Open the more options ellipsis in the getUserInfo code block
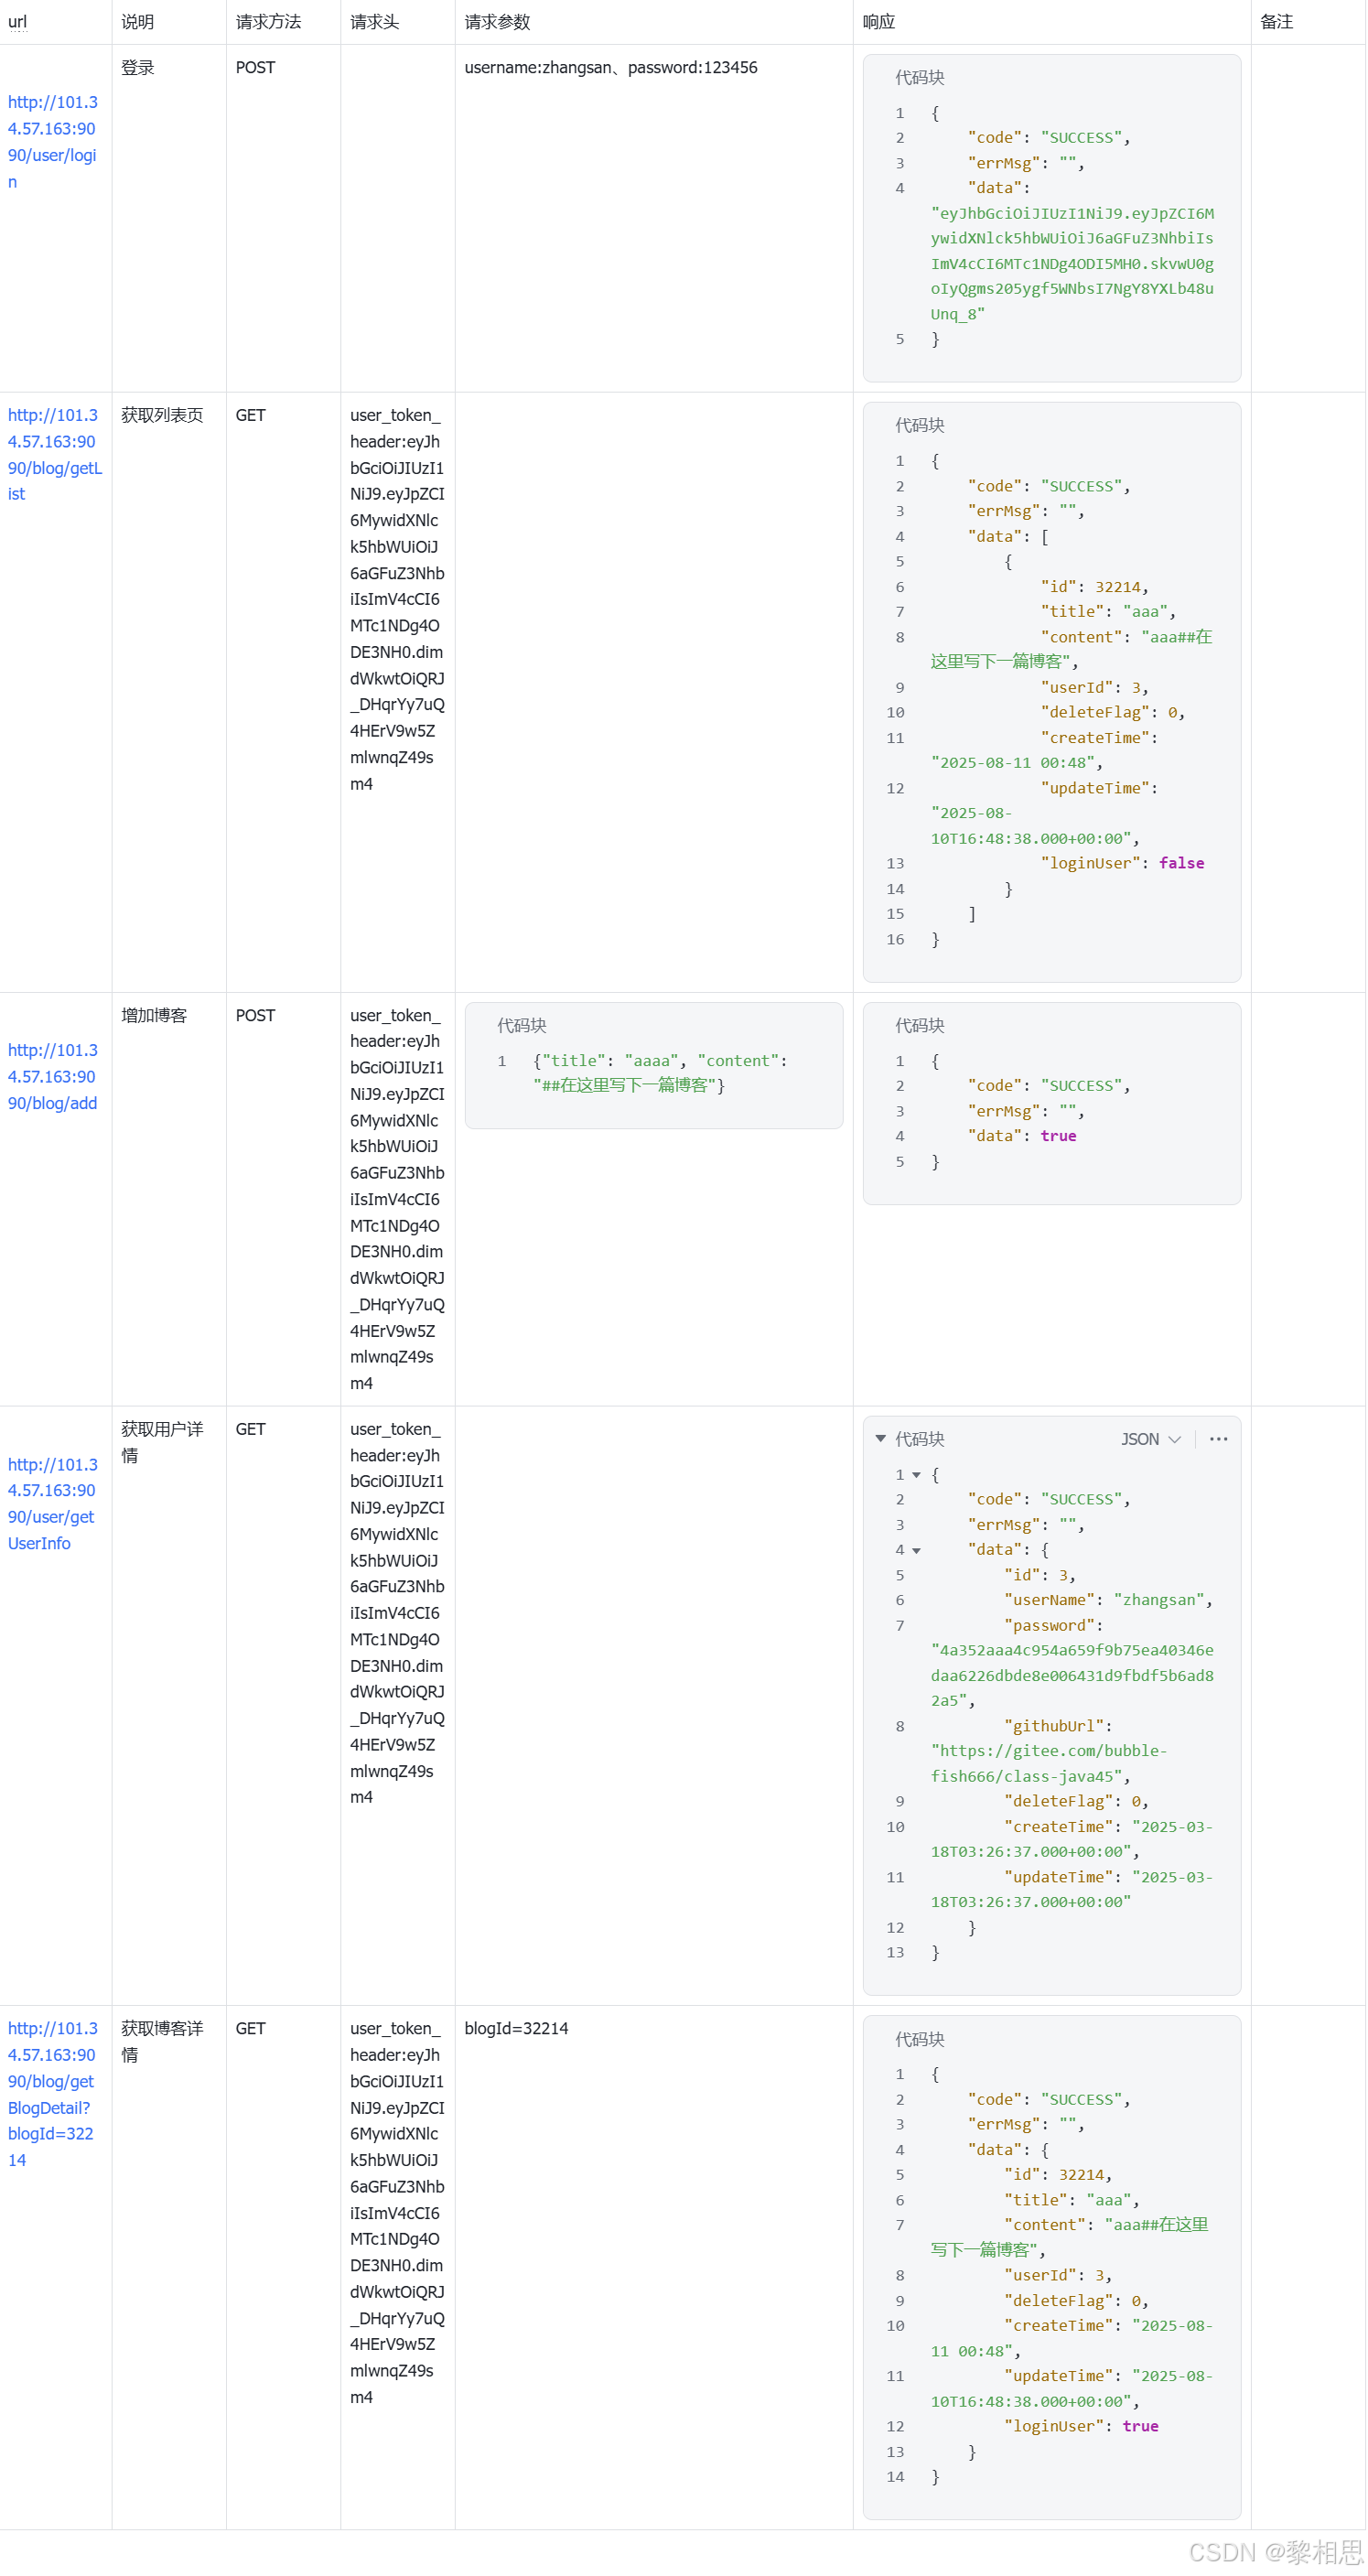1368x2576 pixels. pos(1217,1438)
